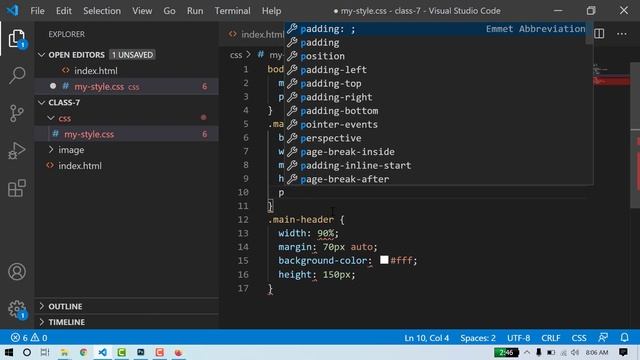This screenshot has height=360, width=640.
Task: Expand the Outline section
Action: (x=41, y=306)
